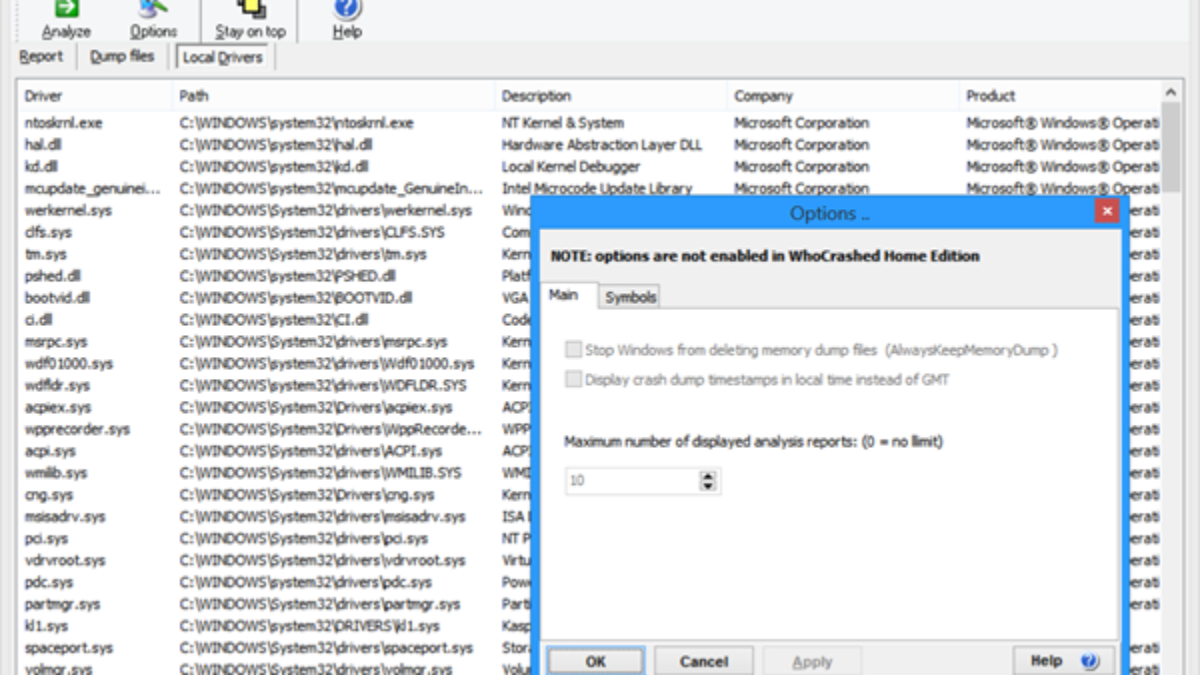Viewport: 1200px width, 675px height.
Task: Select the werkernel.sys driver row
Action: tap(275, 211)
